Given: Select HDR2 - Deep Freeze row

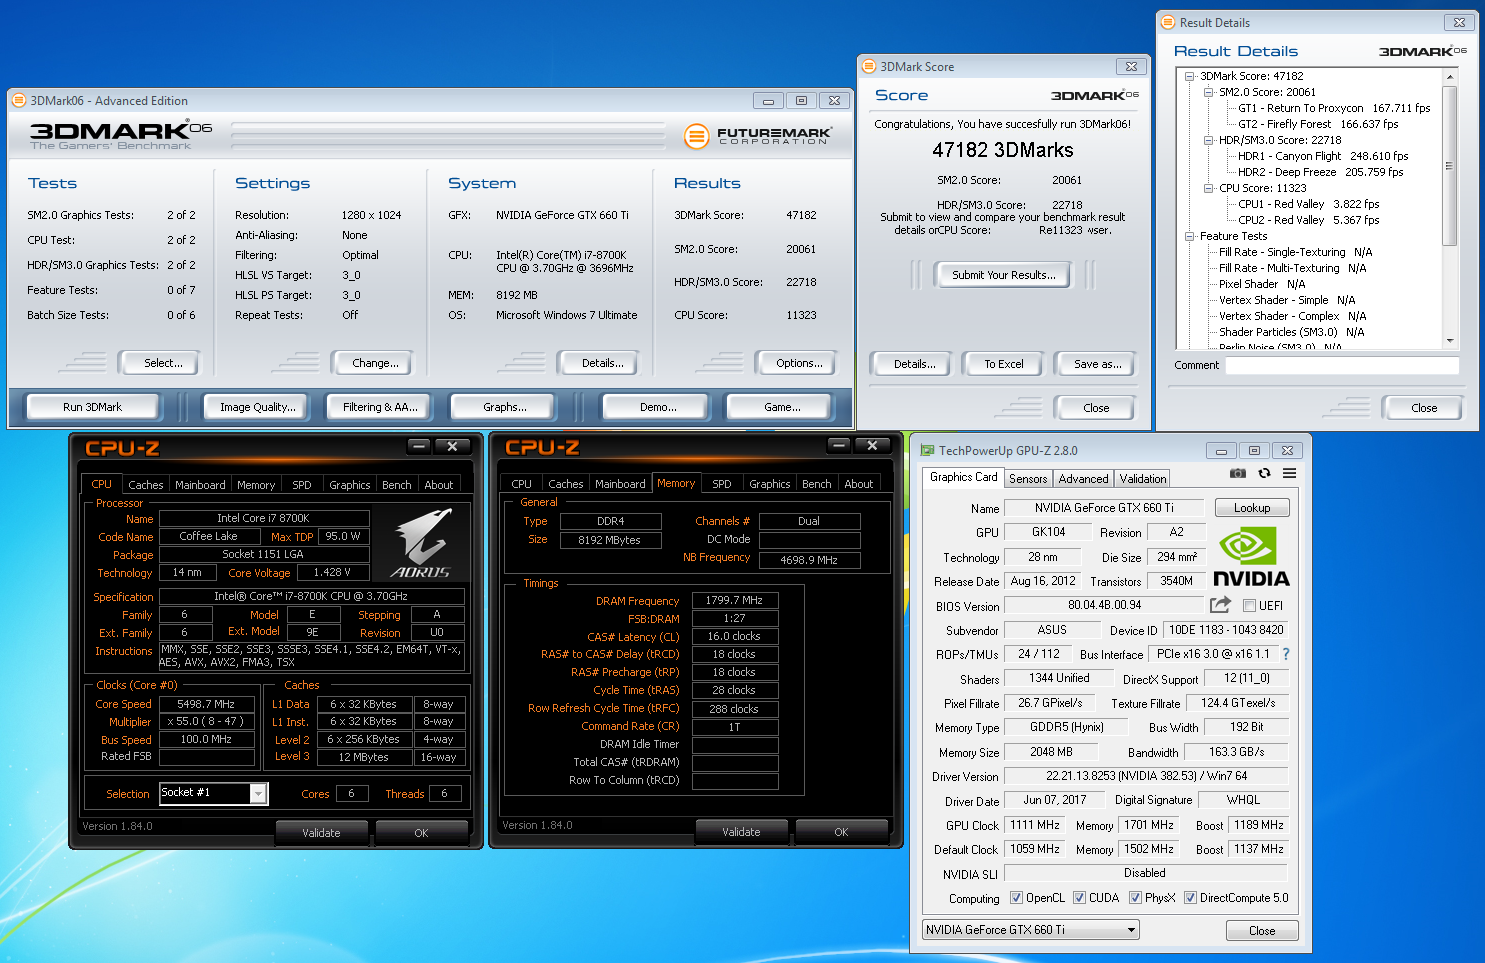Looking at the screenshot, I should tap(1320, 172).
